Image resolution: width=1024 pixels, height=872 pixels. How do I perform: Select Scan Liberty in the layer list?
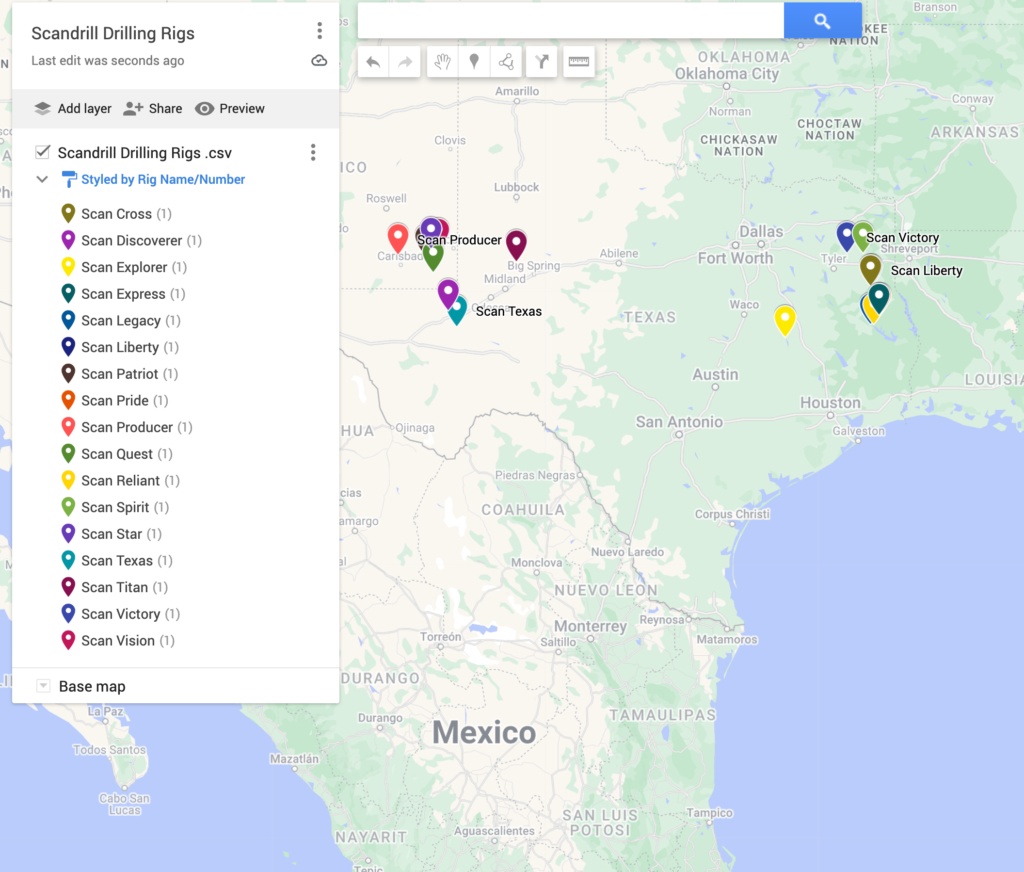point(120,347)
